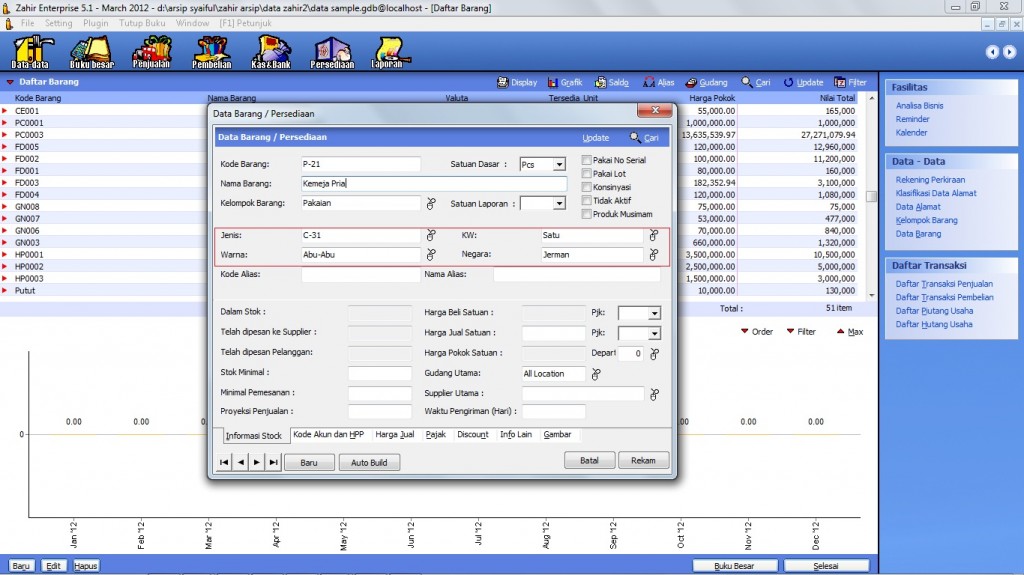Viewport: 1024px width, 575px height.
Task: Open the Satuan Laporan dropdown
Action: (x=558, y=204)
